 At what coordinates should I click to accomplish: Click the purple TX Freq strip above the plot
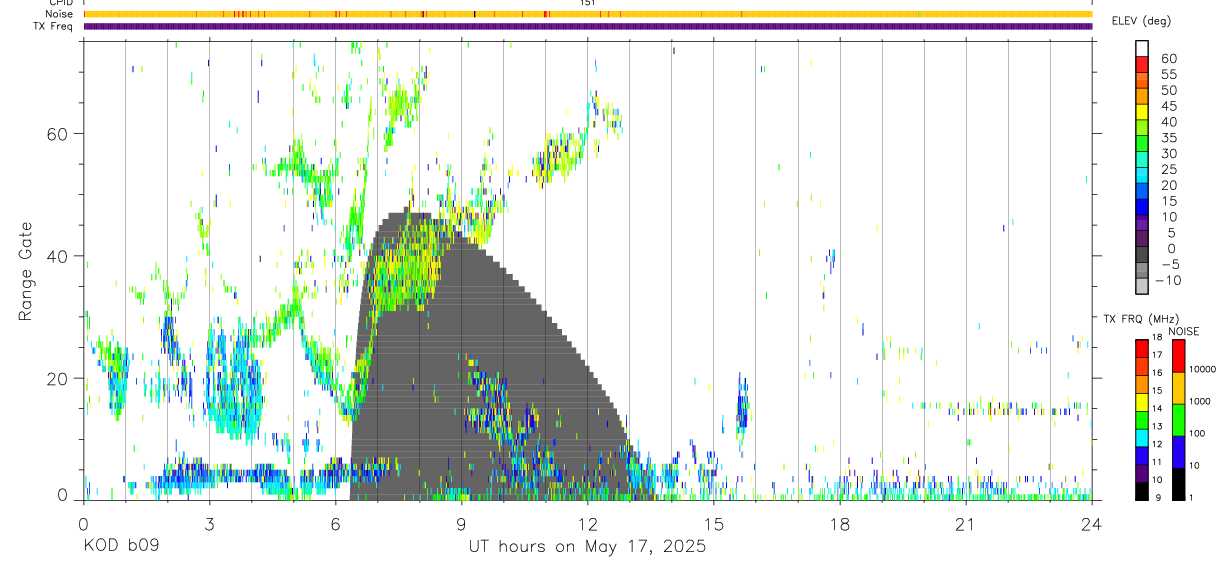(587, 26)
